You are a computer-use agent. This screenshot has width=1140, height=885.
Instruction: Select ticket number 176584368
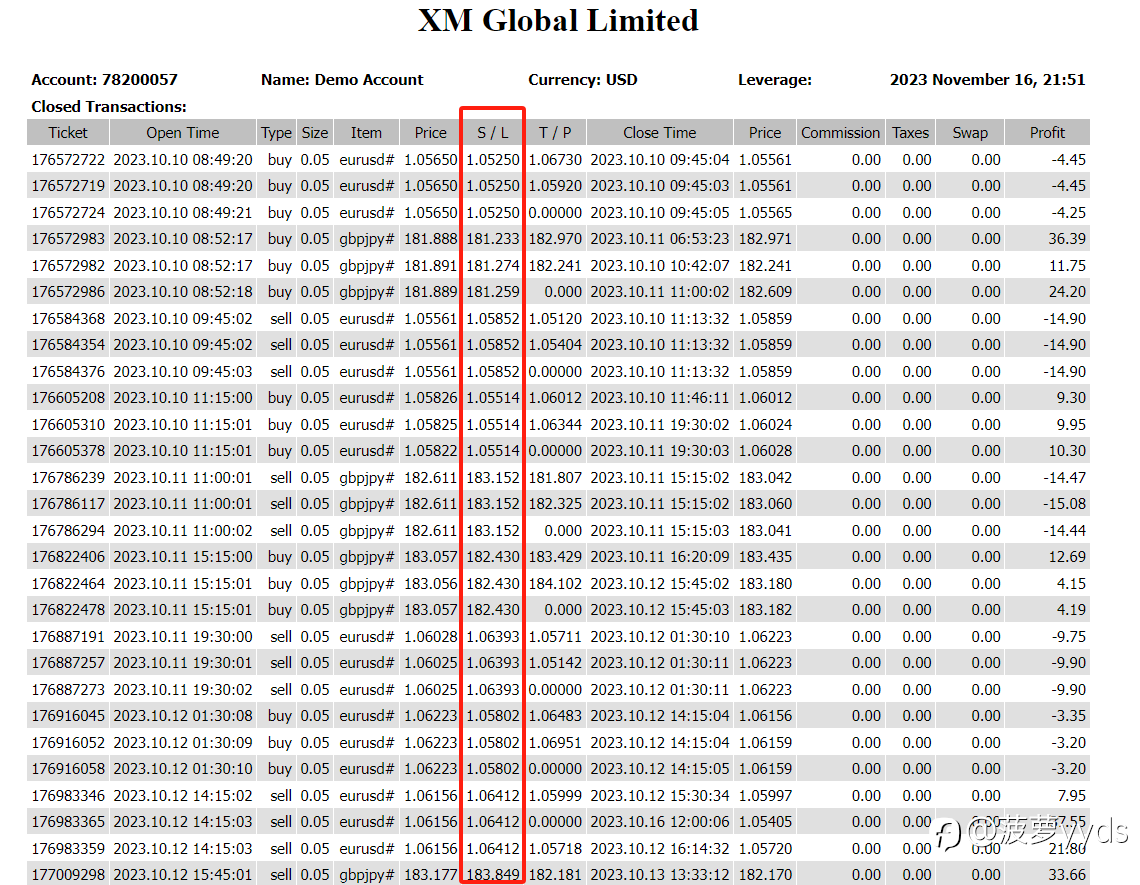(x=68, y=319)
